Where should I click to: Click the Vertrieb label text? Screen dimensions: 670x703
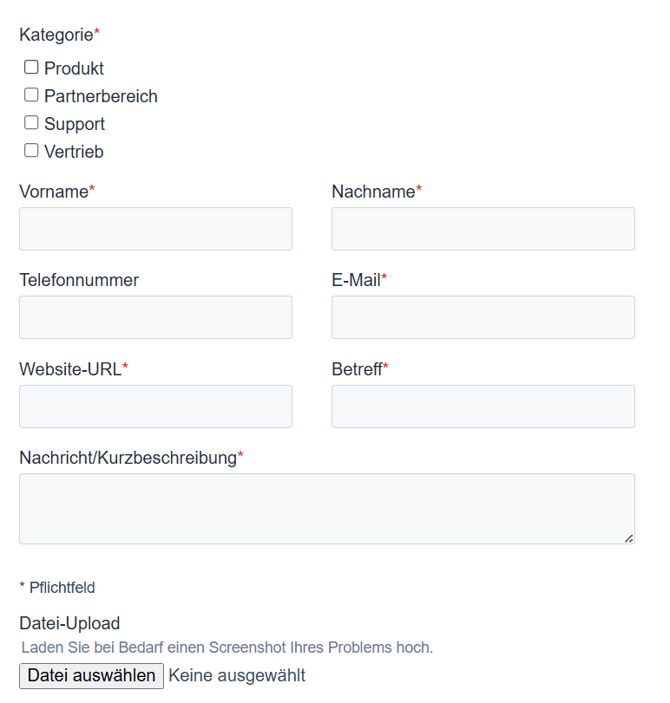pos(74,153)
